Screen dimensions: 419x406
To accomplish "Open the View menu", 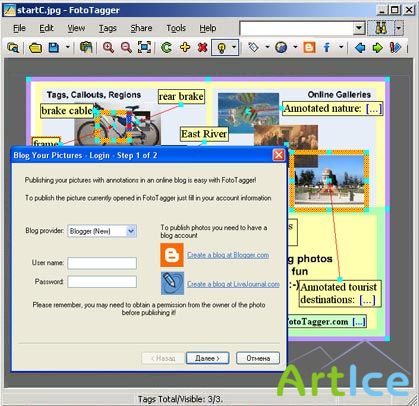I will [76, 28].
